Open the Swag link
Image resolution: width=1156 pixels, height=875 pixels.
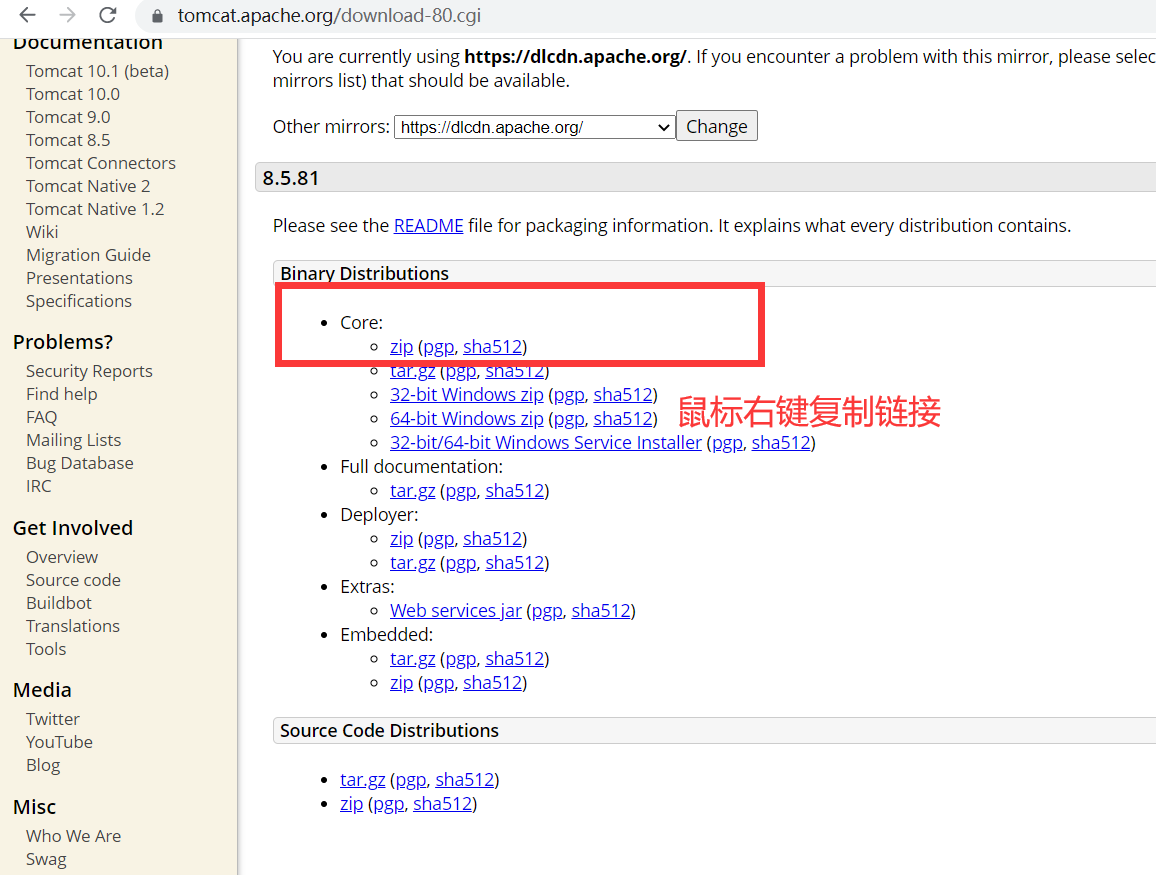[x=46, y=860]
